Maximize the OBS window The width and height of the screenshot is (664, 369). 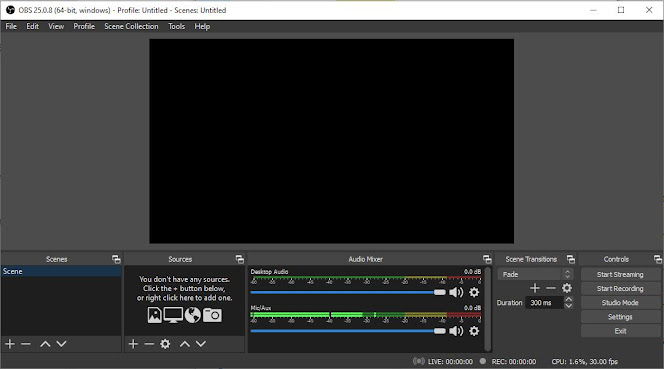pyautogui.click(x=621, y=10)
